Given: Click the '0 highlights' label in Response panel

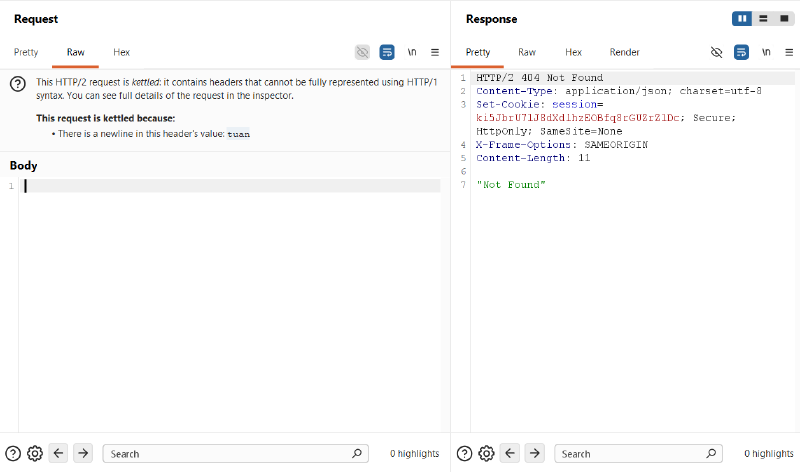Looking at the screenshot, I should click(769, 454).
